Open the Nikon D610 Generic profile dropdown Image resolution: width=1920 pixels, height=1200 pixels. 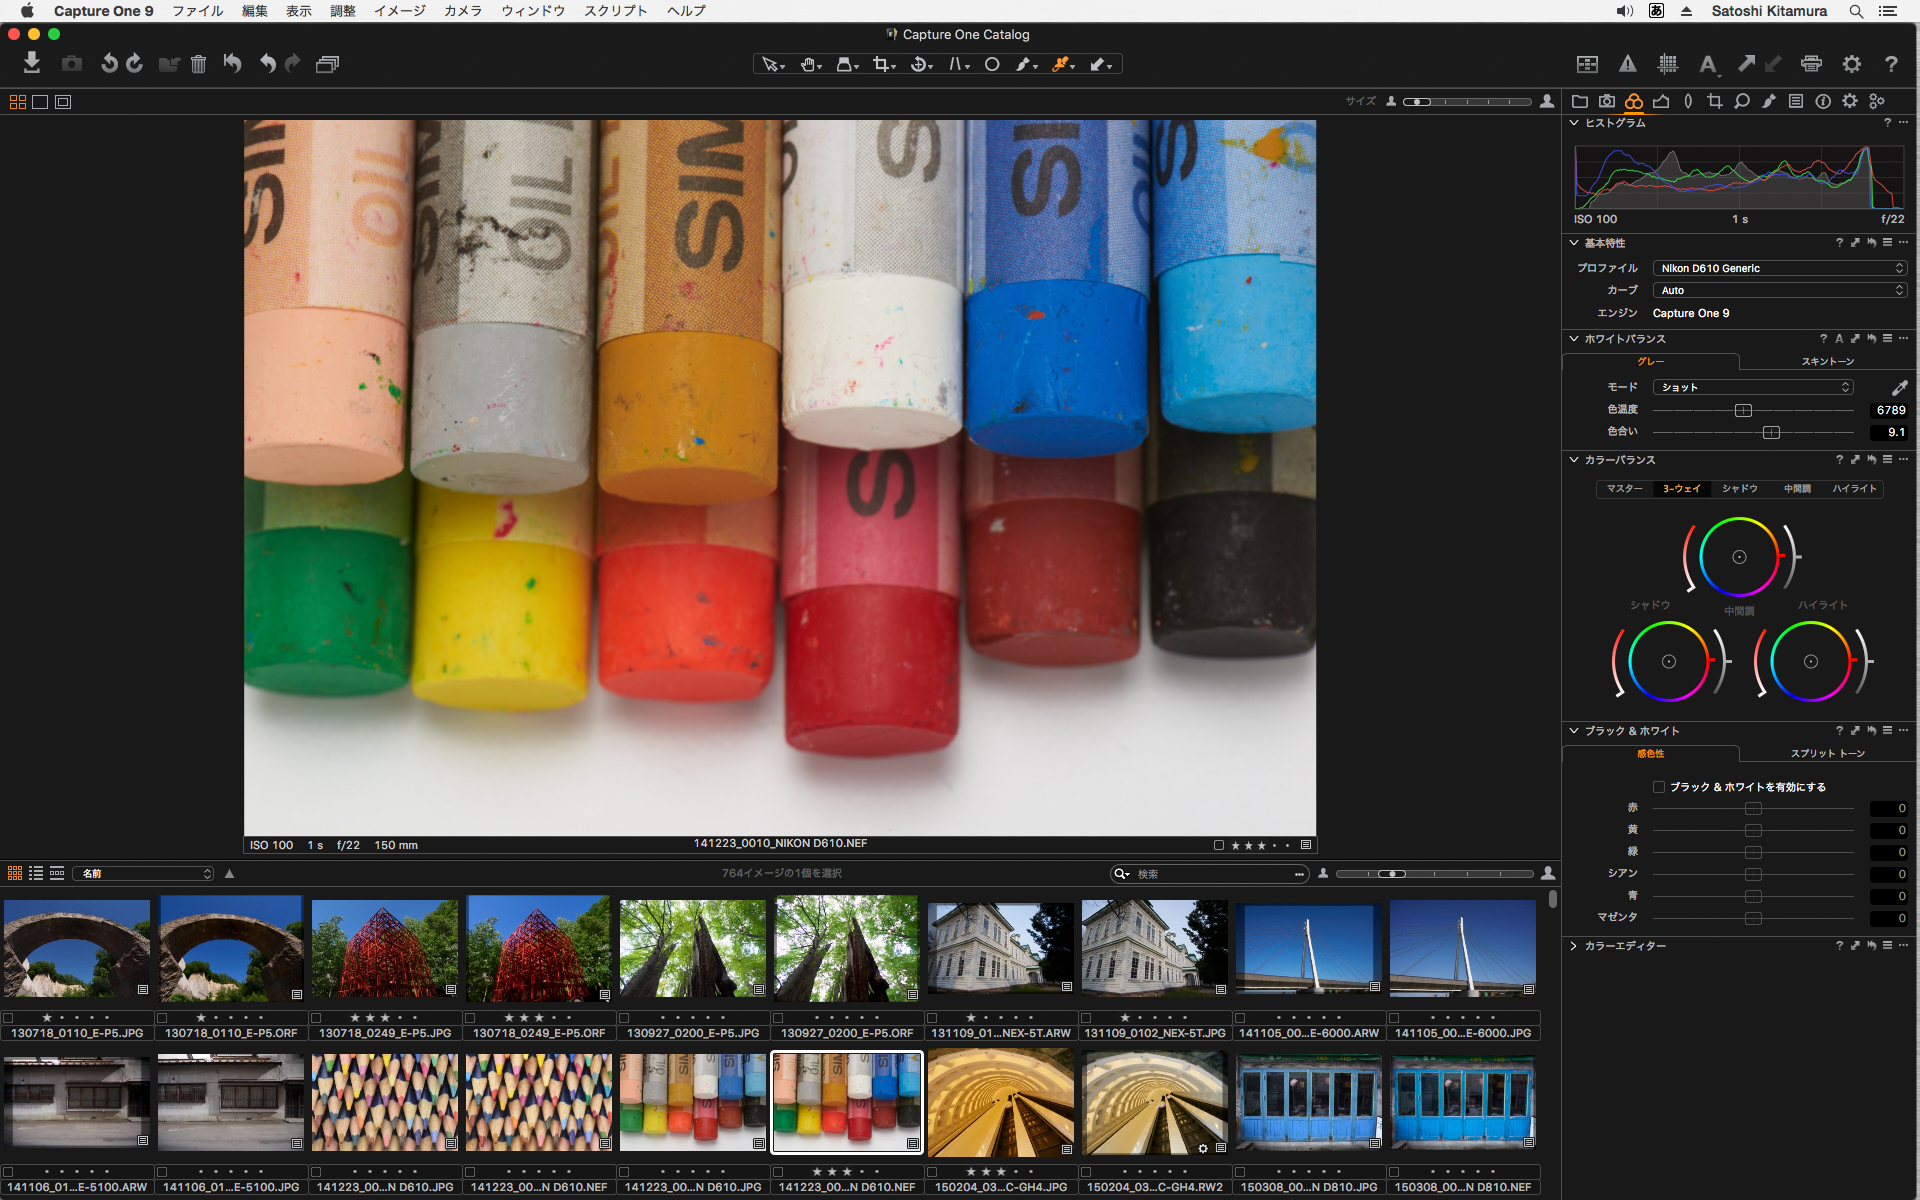pos(1780,268)
